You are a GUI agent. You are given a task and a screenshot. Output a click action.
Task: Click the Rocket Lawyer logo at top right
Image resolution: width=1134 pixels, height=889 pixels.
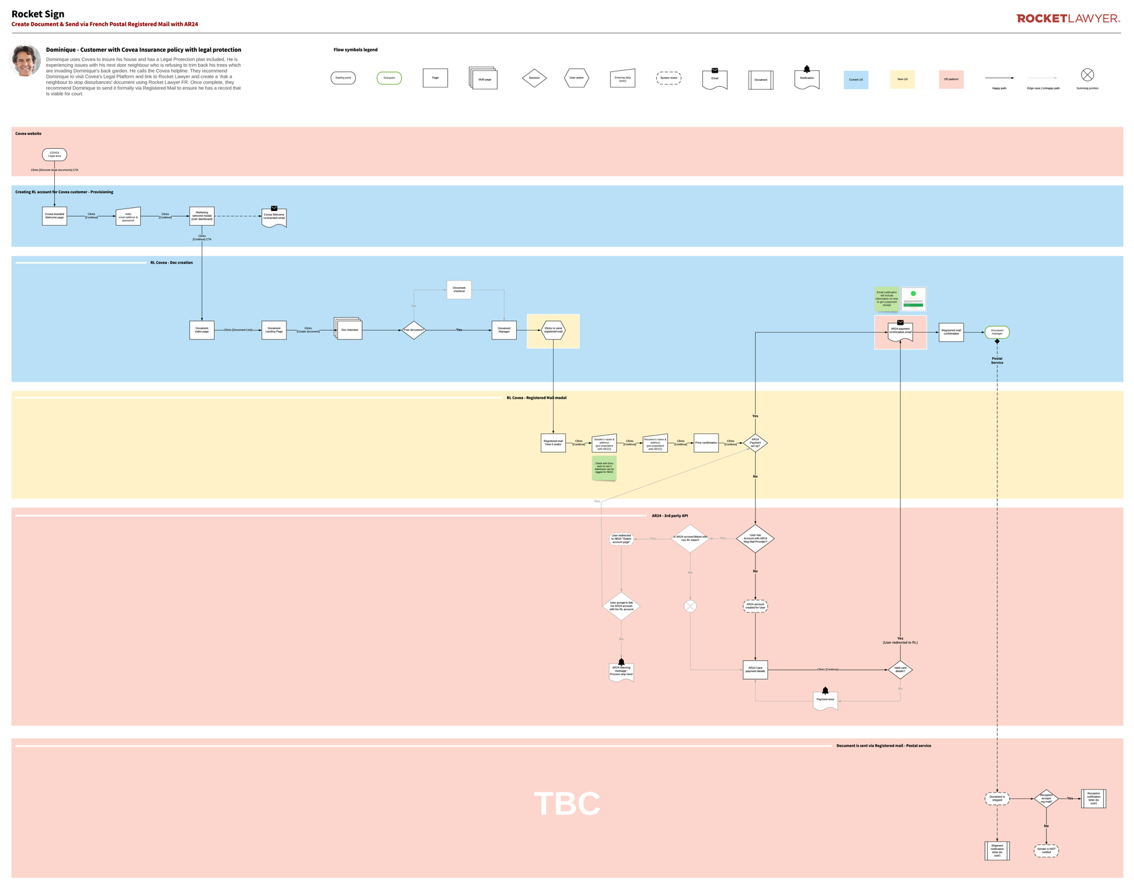point(1070,16)
